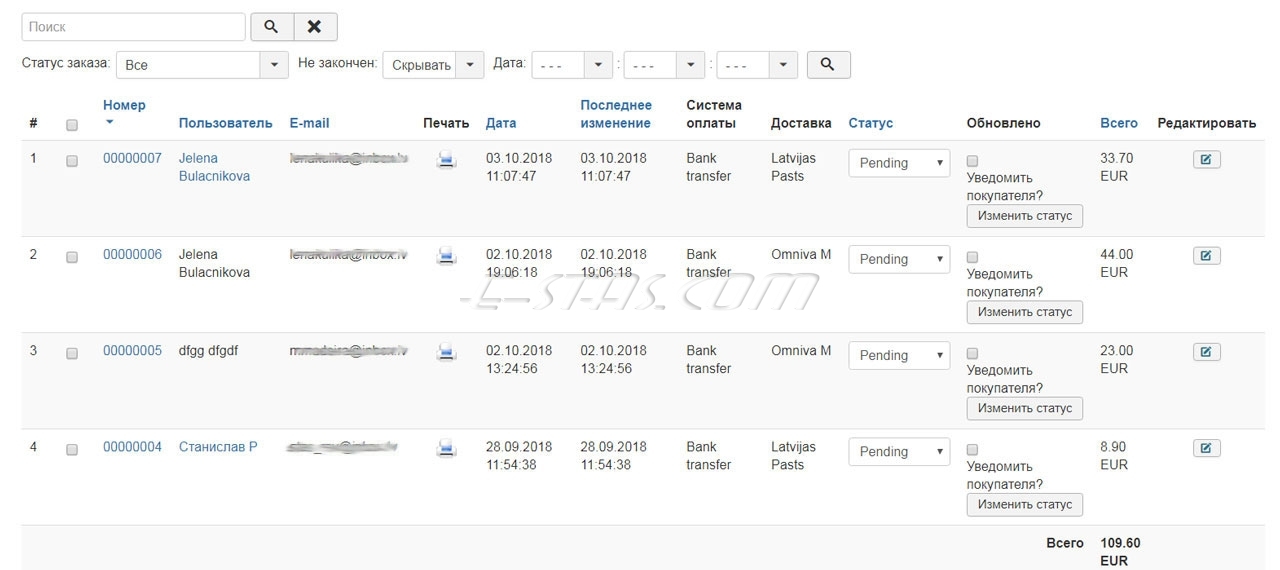Click the 8.90 EUR amount cell
The width and height of the screenshot is (1280, 570).
(x=1114, y=456)
